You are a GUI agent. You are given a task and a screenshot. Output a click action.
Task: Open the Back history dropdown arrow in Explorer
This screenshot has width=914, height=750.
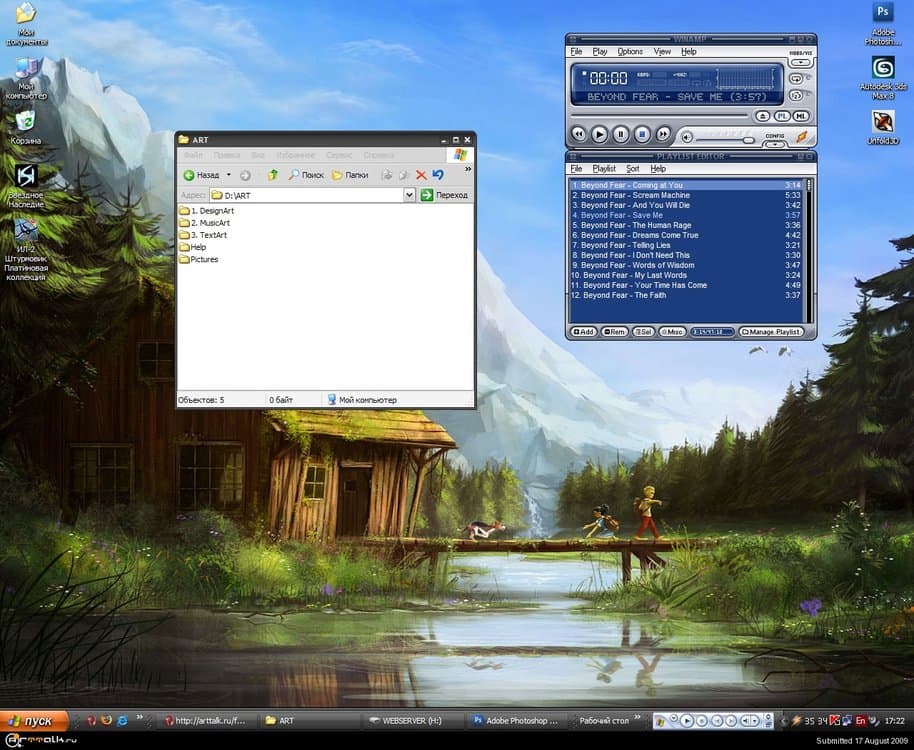coord(228,175)
